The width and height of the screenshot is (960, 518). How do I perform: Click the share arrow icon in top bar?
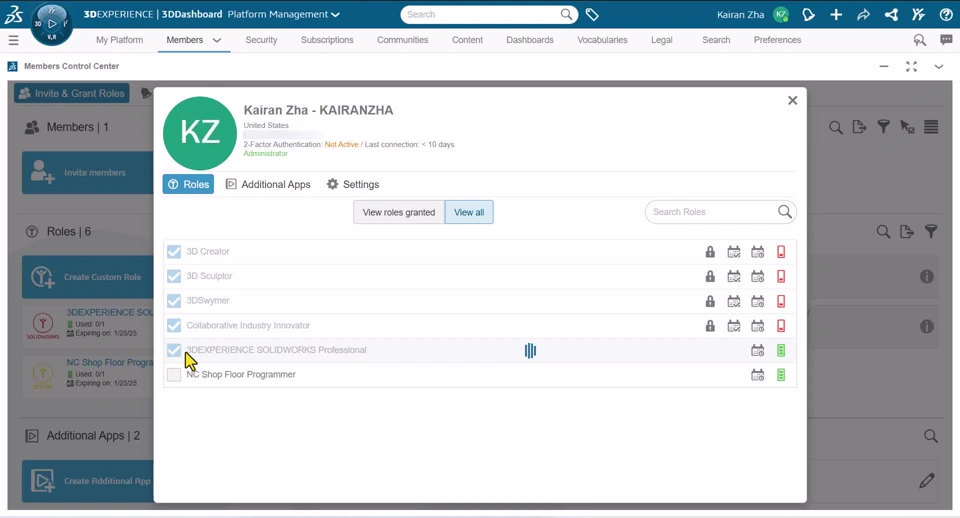pyautogui.click(x=863, y=15)
